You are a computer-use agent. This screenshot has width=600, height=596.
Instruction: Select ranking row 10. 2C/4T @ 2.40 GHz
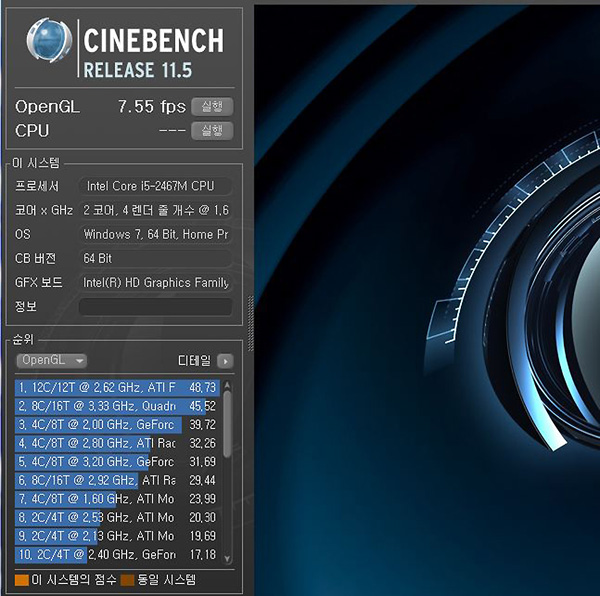[117, 555]
